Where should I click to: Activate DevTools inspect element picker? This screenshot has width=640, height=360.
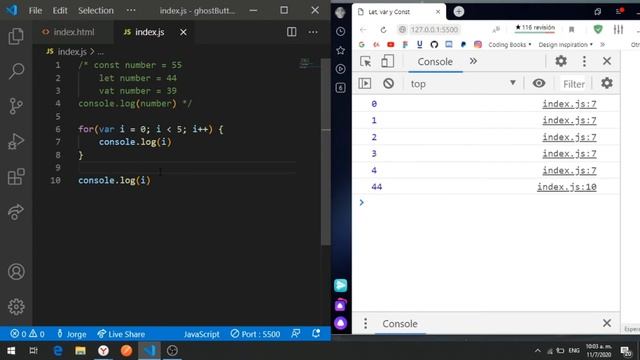tap(365, 62)
